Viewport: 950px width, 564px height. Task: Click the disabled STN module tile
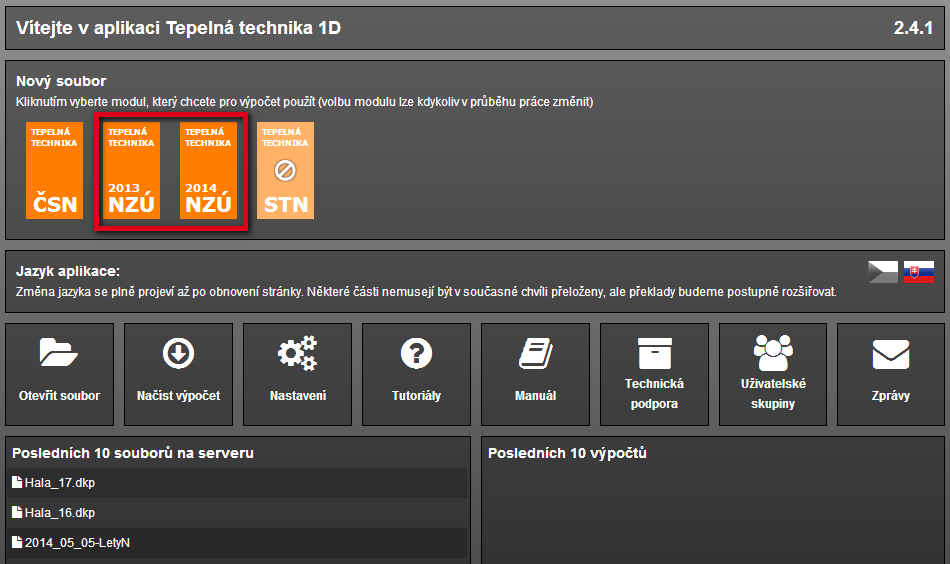point(285,170)
